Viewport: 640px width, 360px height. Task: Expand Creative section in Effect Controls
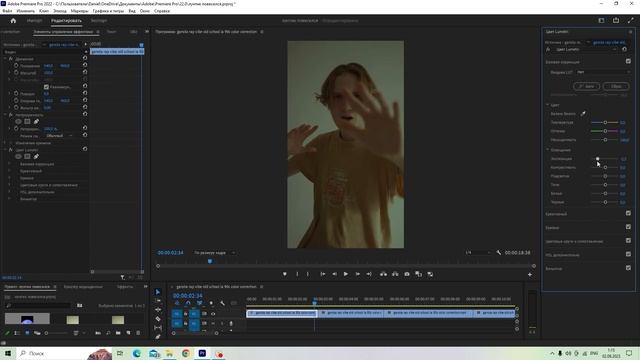(x=9, y=171)
